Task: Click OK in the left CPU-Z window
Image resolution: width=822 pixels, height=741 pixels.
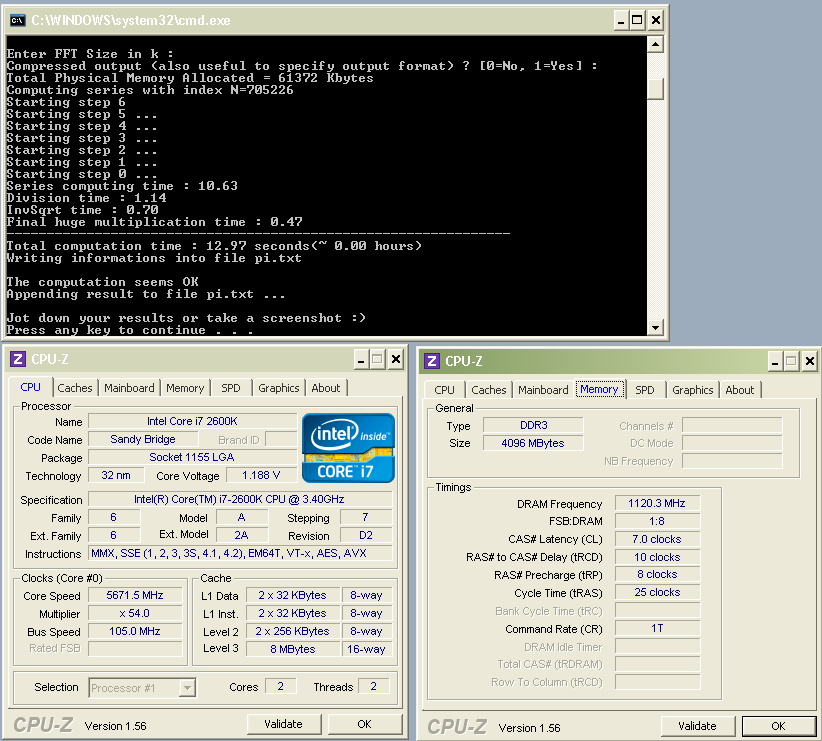Action: (364, 724)
